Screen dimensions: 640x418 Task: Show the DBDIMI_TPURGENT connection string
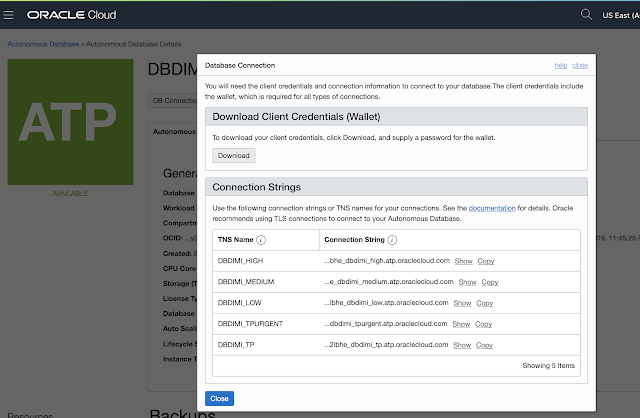pyautogui.click(x=461, y=324)
